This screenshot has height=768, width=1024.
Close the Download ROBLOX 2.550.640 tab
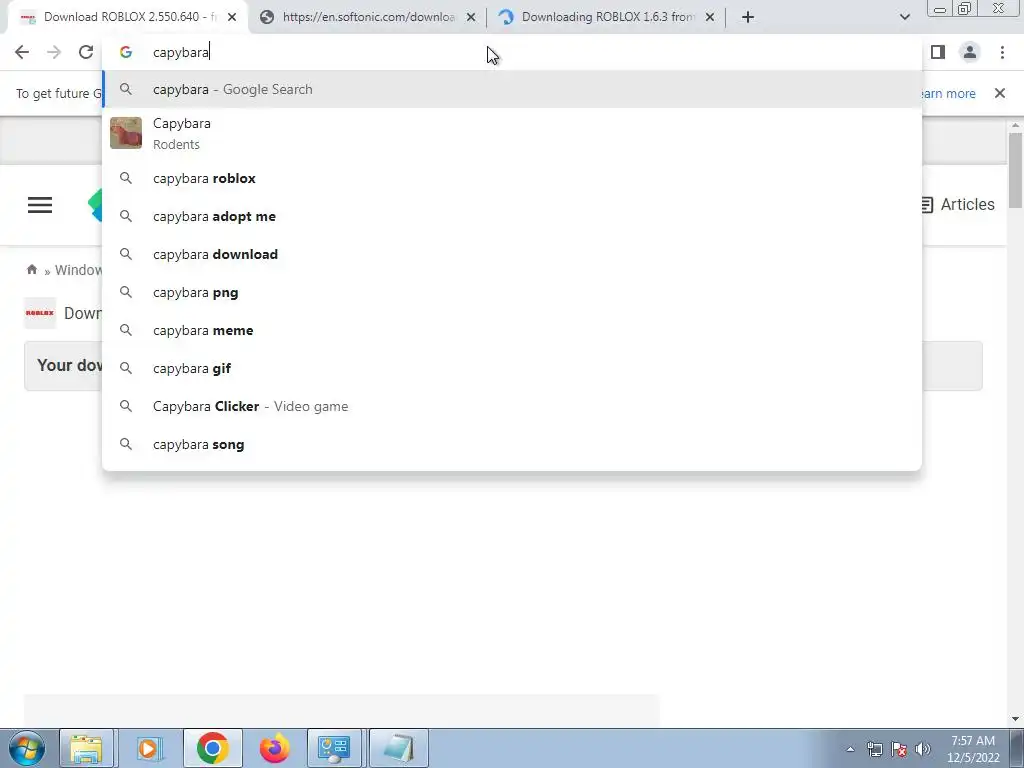click(x=232, y=17)
